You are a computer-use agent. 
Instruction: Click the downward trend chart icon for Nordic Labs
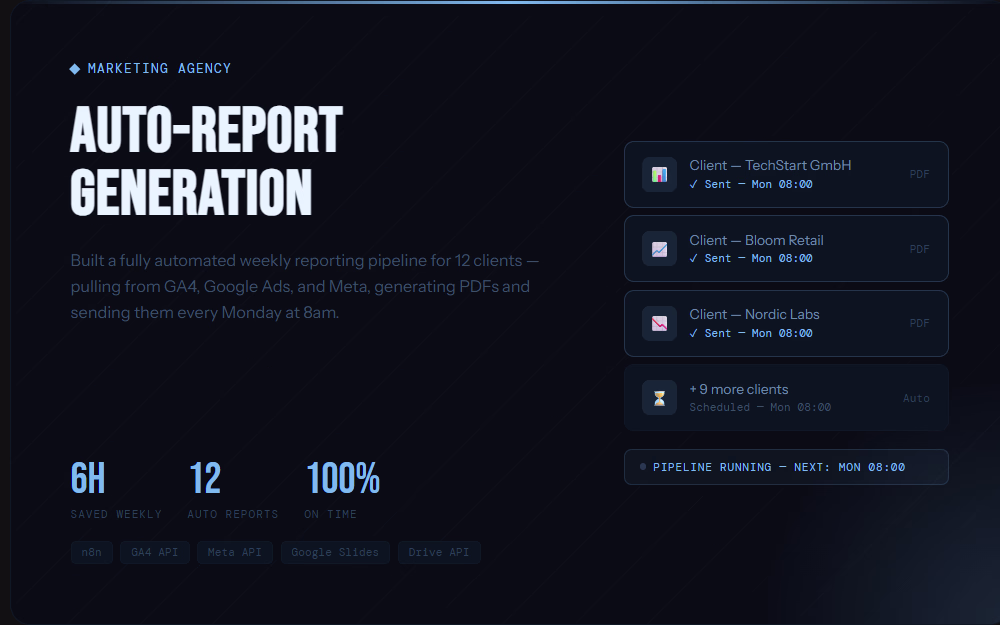point(659,323)
